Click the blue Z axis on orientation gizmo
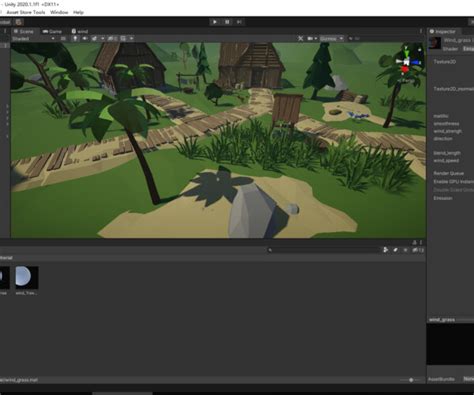The width and height of the screenshot is (474, 395). 416,62
